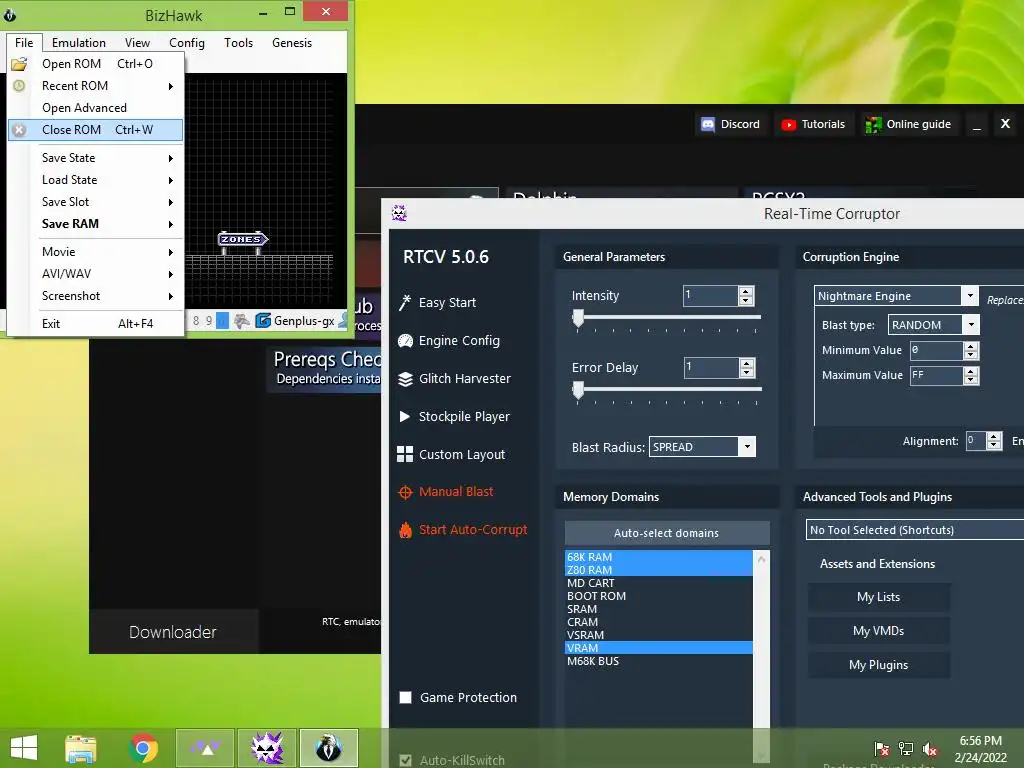1024x768 pixels.
Task: Expand the Movie submenu
Action: click(171, 252)
